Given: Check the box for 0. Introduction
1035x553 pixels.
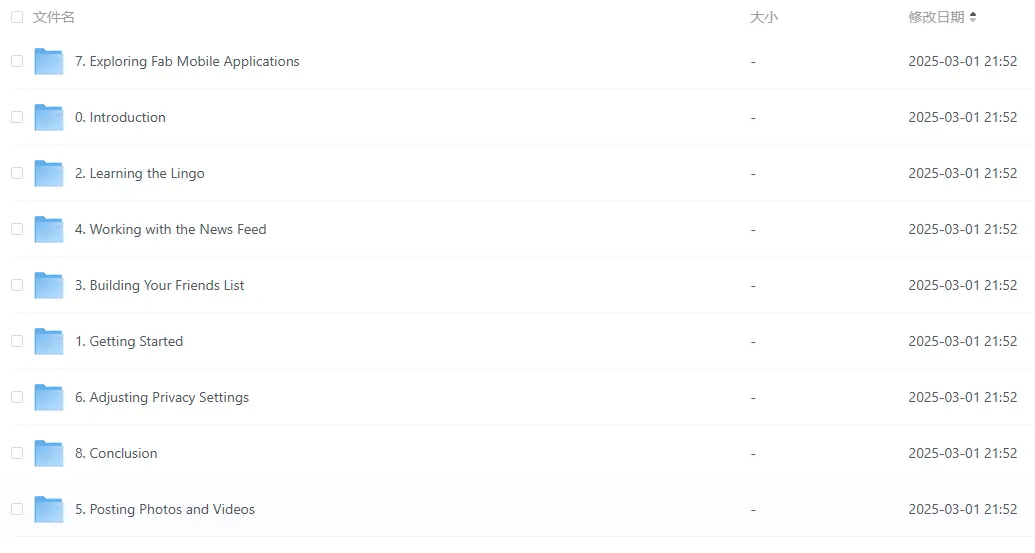Looking at the screenshot, I should 17,117.
